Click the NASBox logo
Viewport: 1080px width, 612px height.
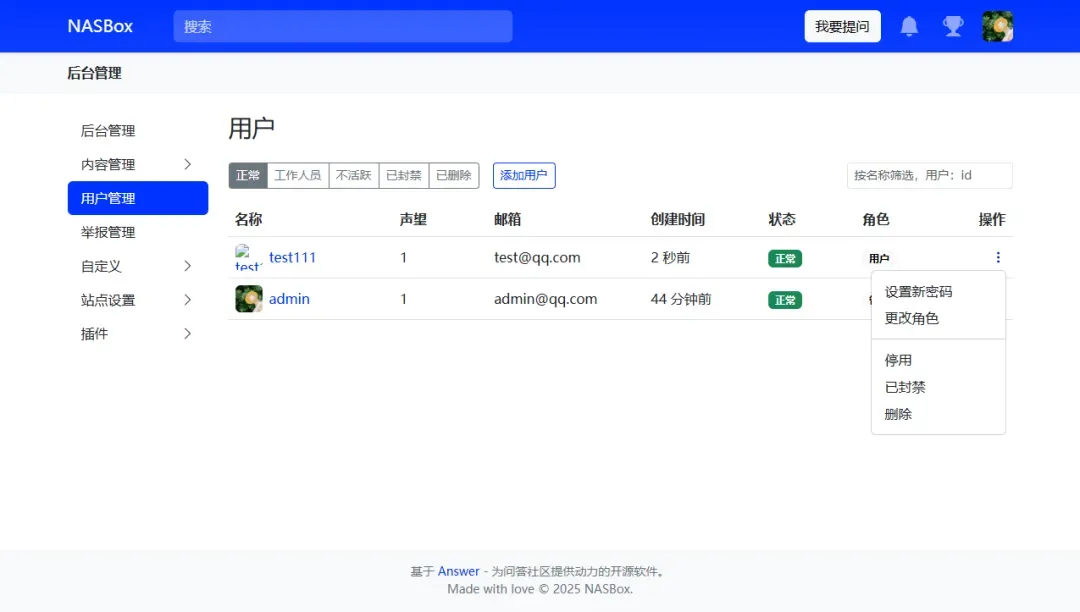tap(100, 26)
